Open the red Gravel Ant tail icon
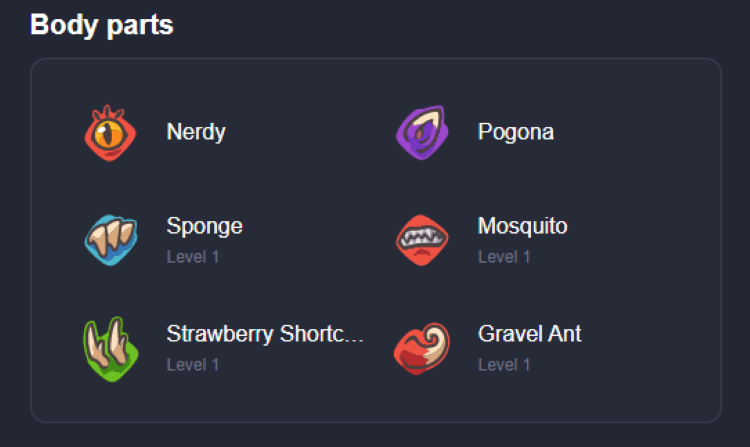This screenshot has height=447, width=750. pyautogui.click(x=422, y=349)
